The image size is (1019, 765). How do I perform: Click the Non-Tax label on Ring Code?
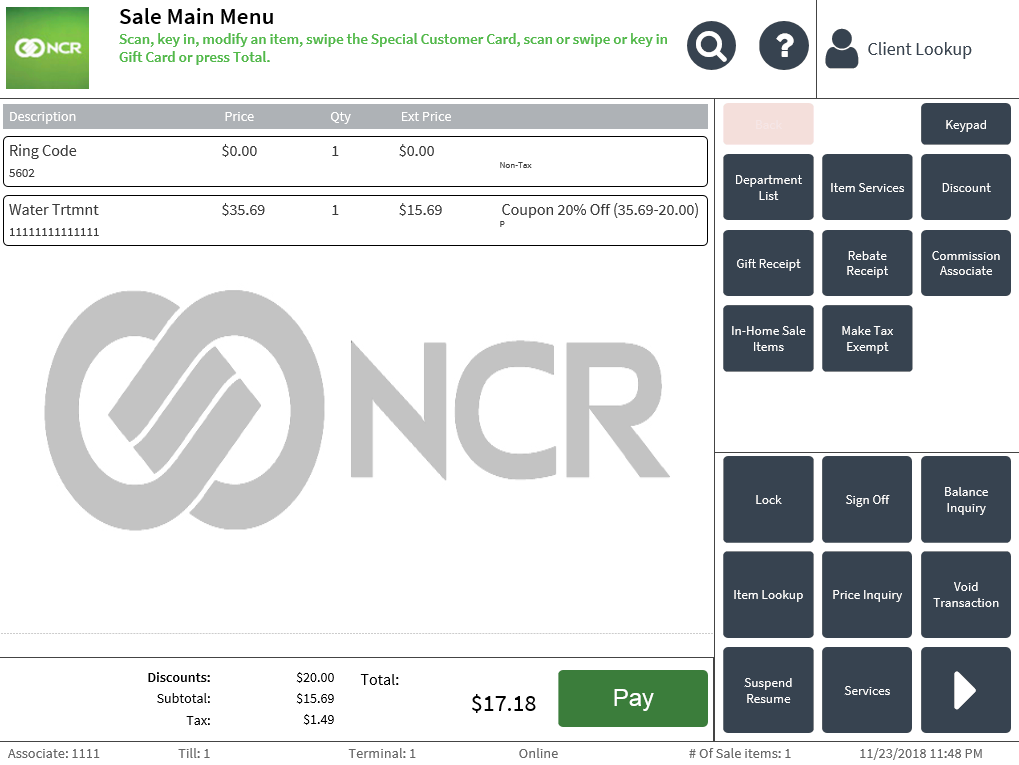(x=515, y=165)
